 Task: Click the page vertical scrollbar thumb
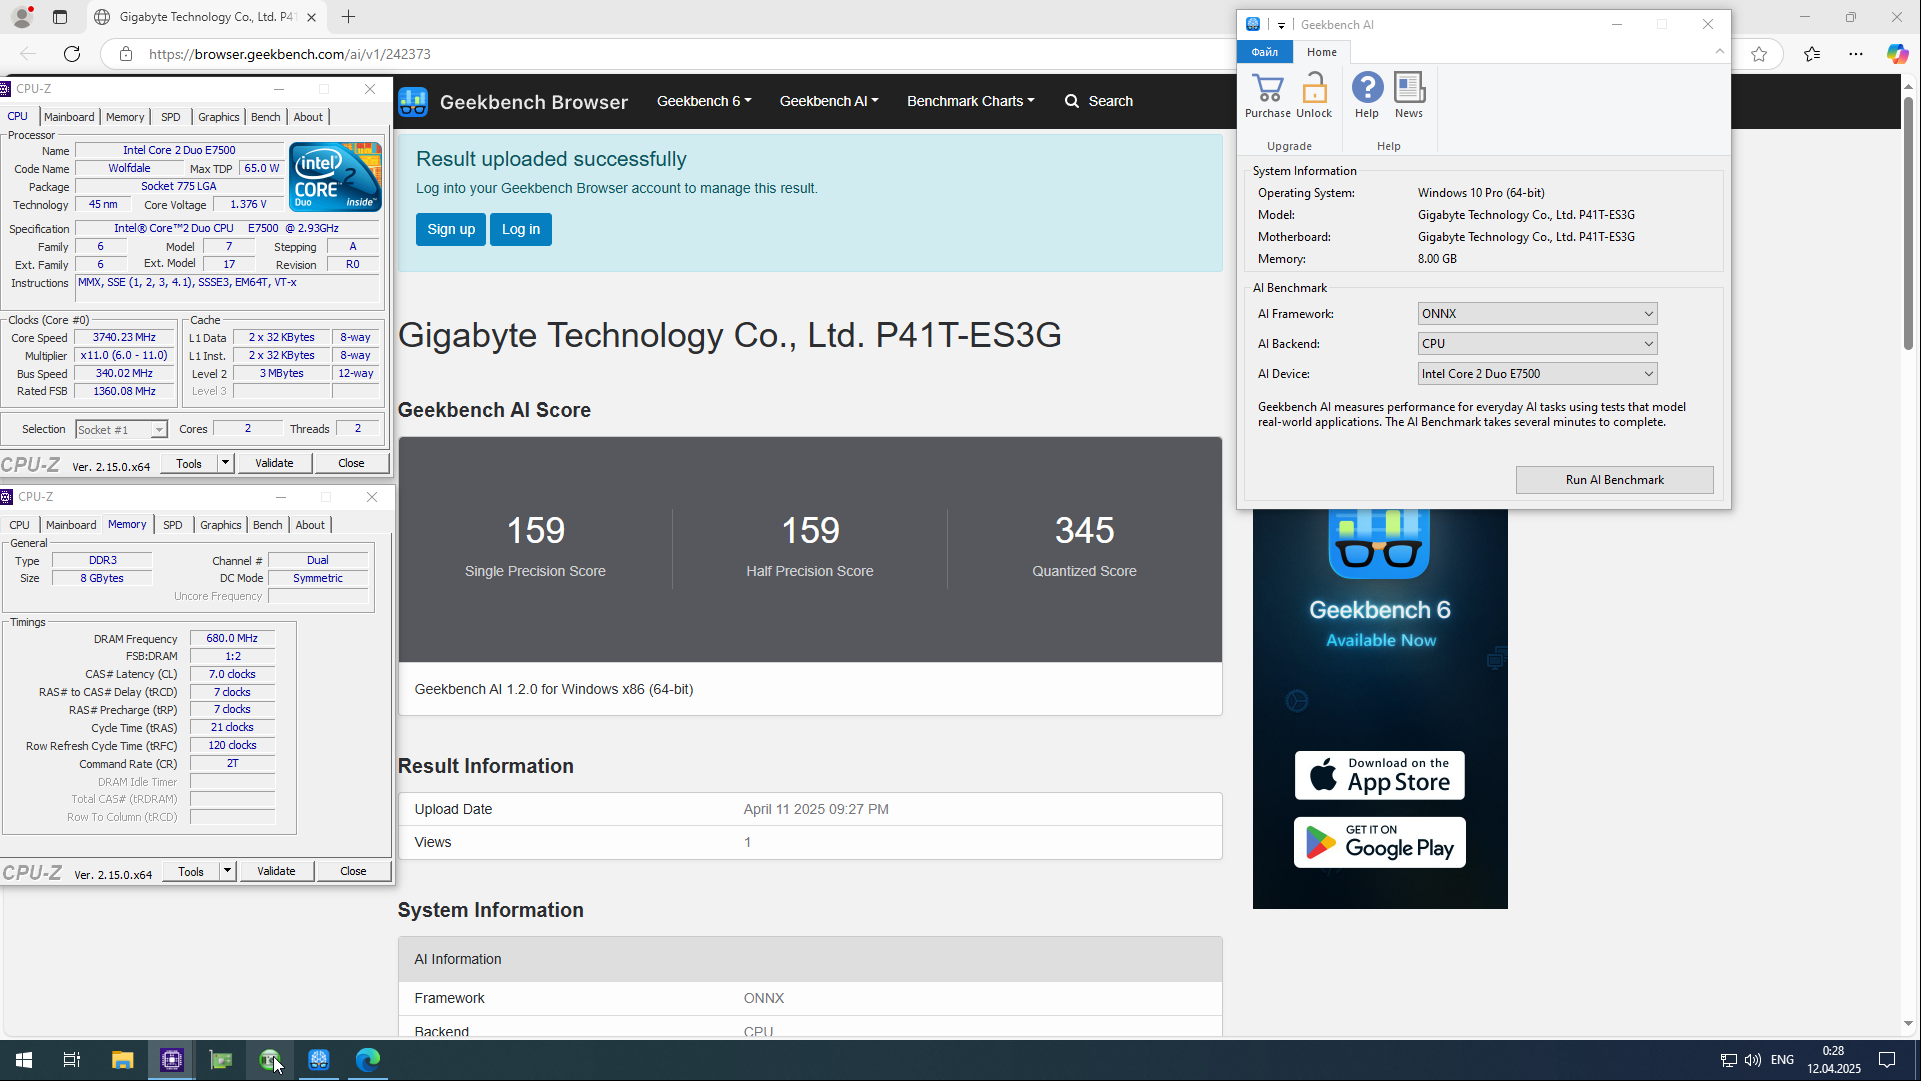tap(1908, 222)
